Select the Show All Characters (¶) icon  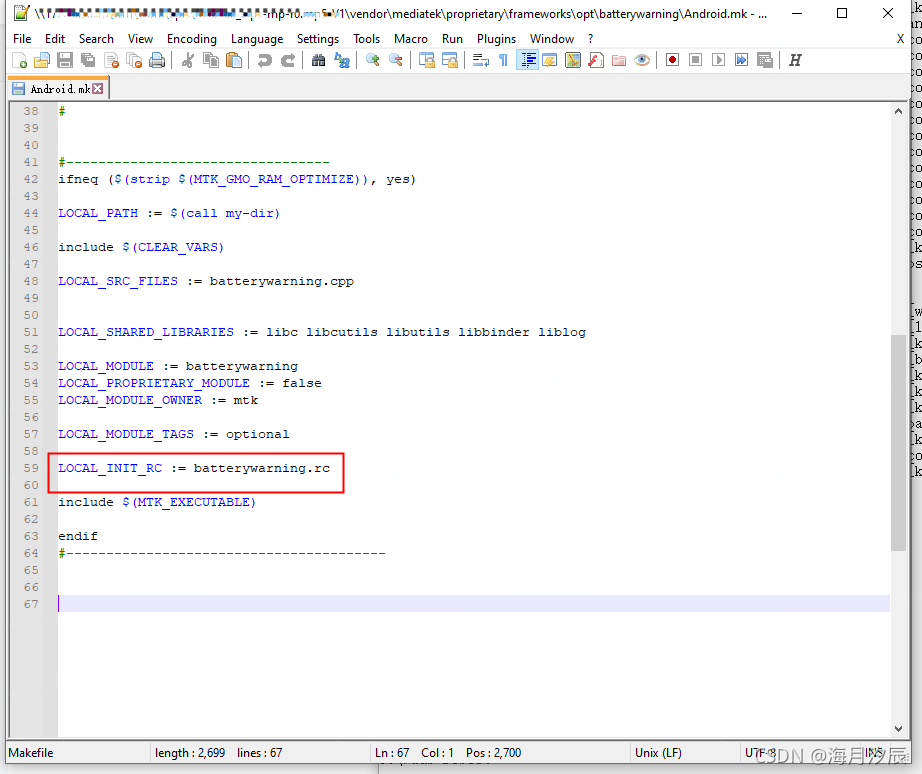(503, 60)
